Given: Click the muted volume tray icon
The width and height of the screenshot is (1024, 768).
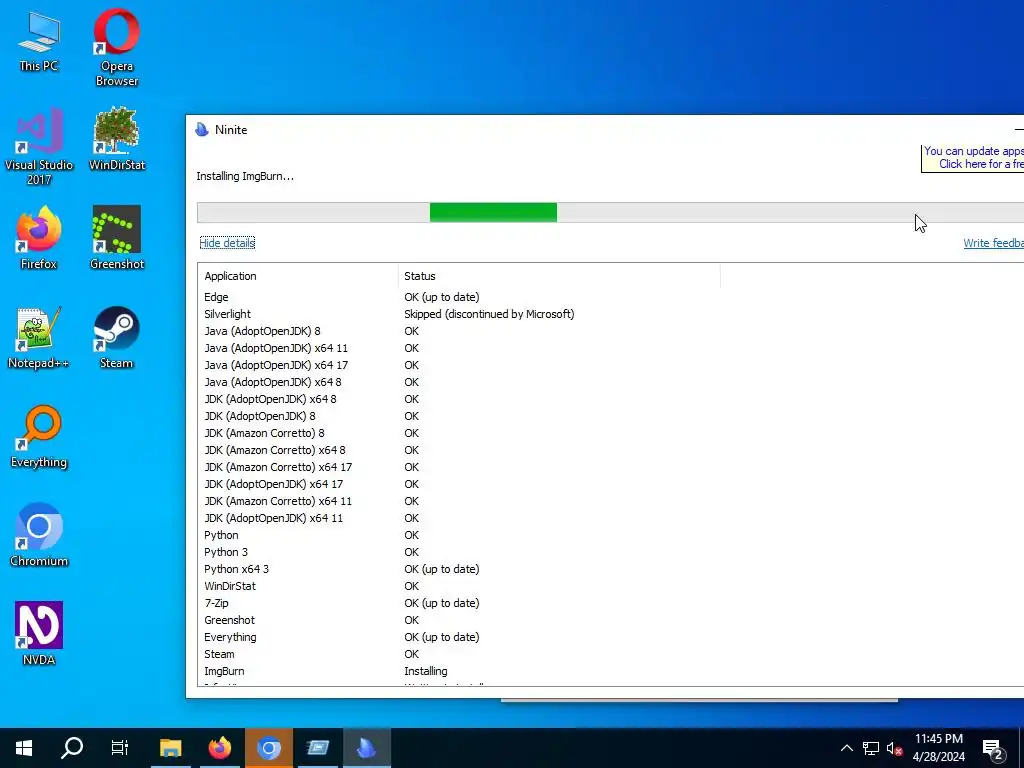Looking at the screenshot, I should coord(894,748).
